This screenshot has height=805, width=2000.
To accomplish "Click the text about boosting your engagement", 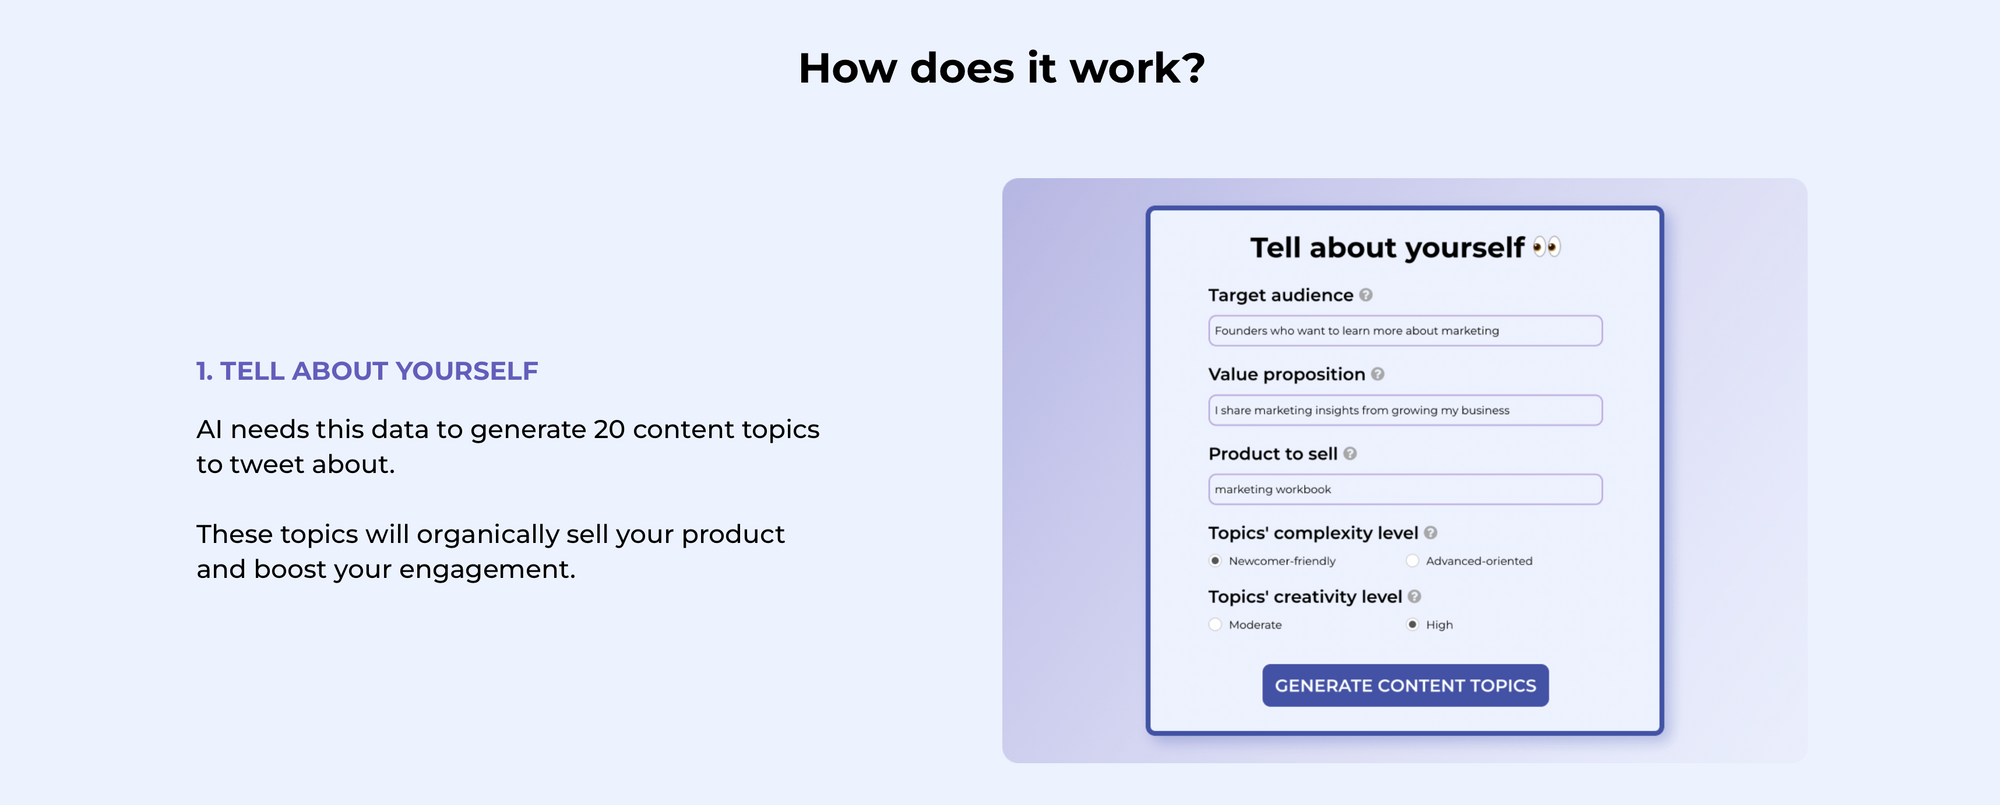I will [x=490, y=551].
